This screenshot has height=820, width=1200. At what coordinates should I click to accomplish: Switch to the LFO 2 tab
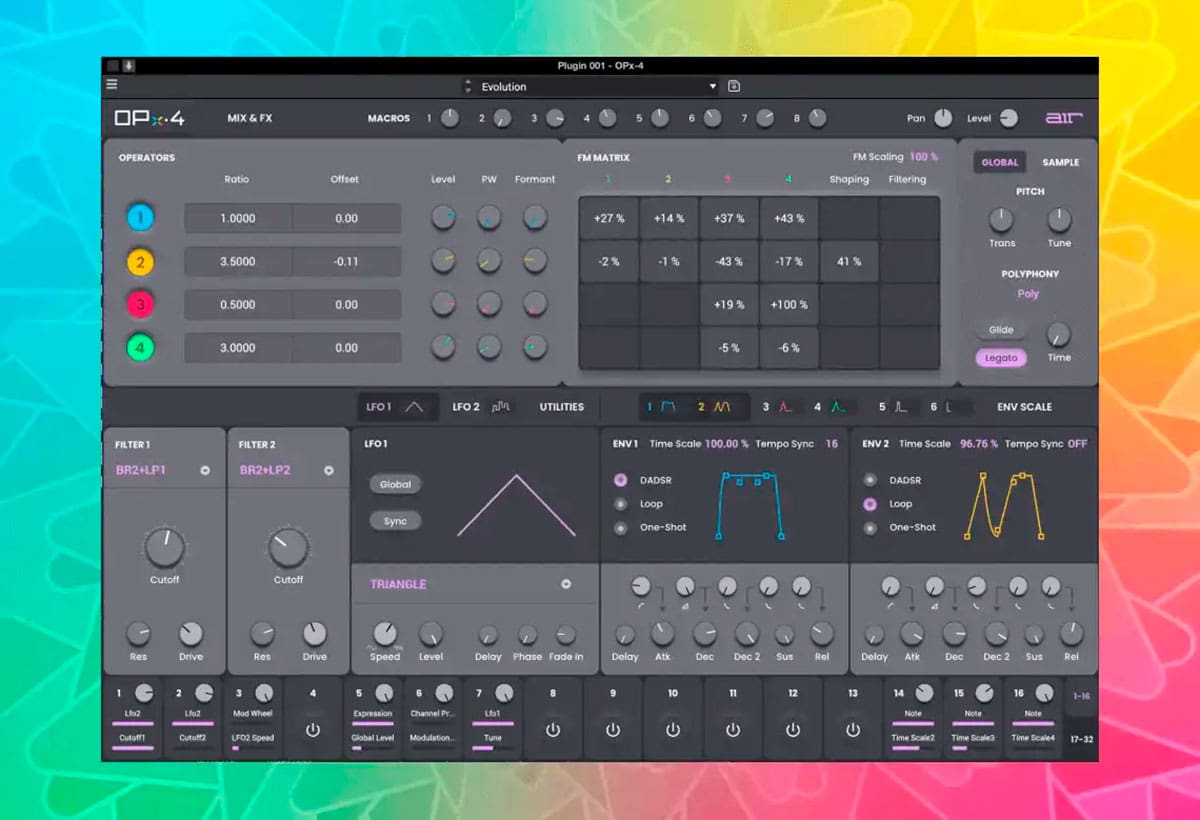pos(481,407)
